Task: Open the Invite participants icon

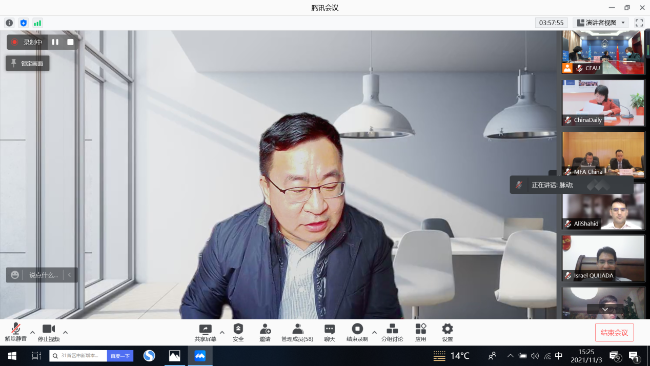Action: (265, 332)
